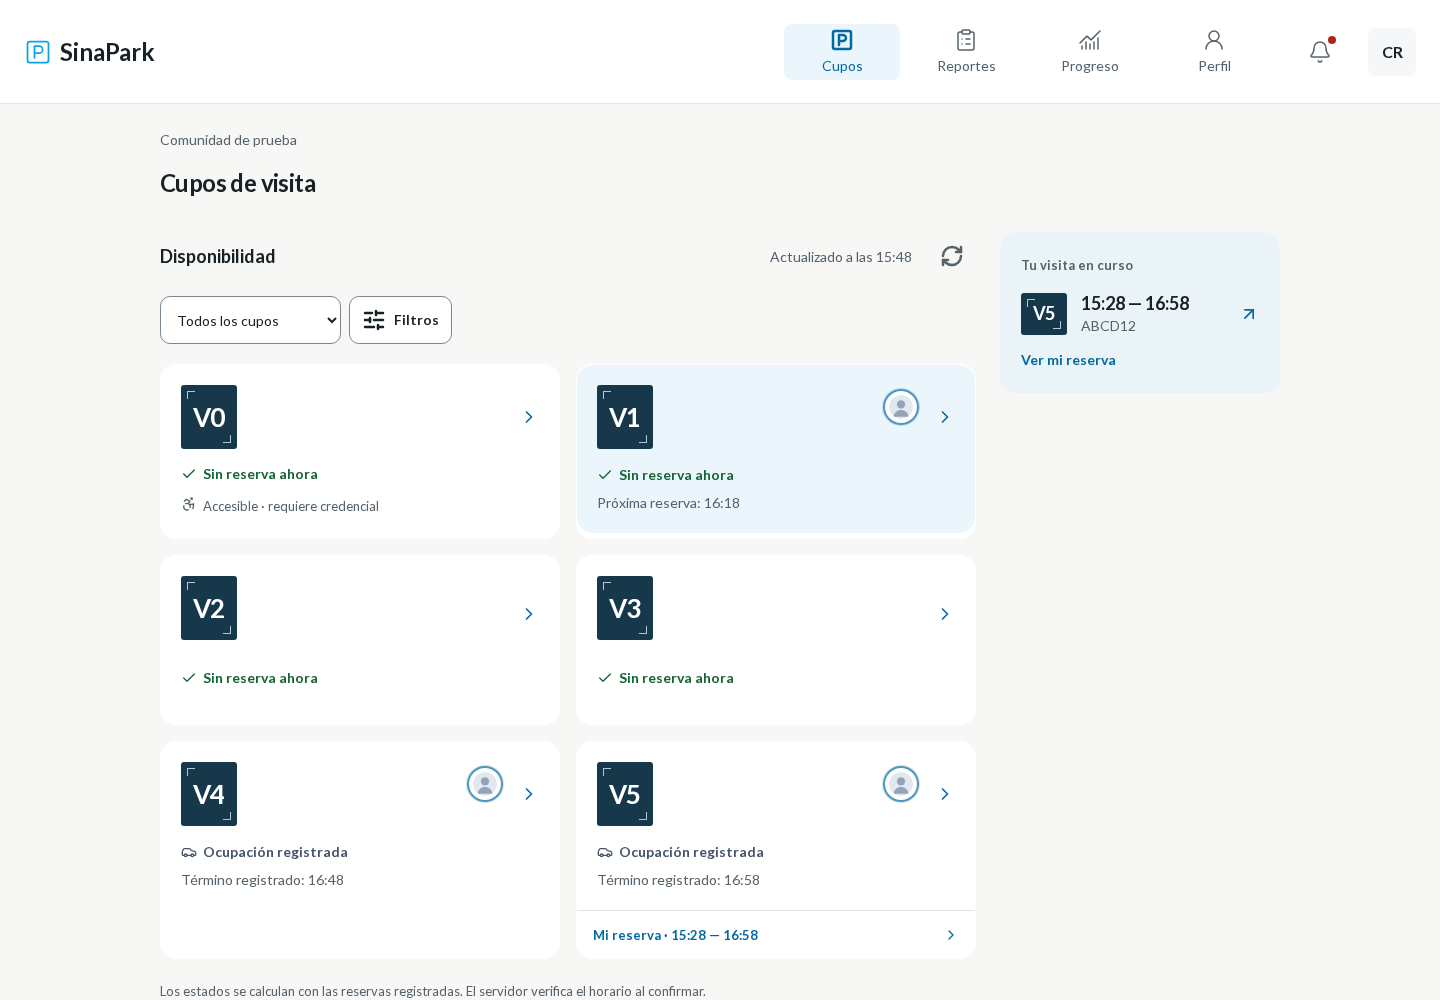Click 'Comunidad de prueba' breadcrumb text
The height and width of the screenshot is (1000, 1440).
tap(228, 140)
